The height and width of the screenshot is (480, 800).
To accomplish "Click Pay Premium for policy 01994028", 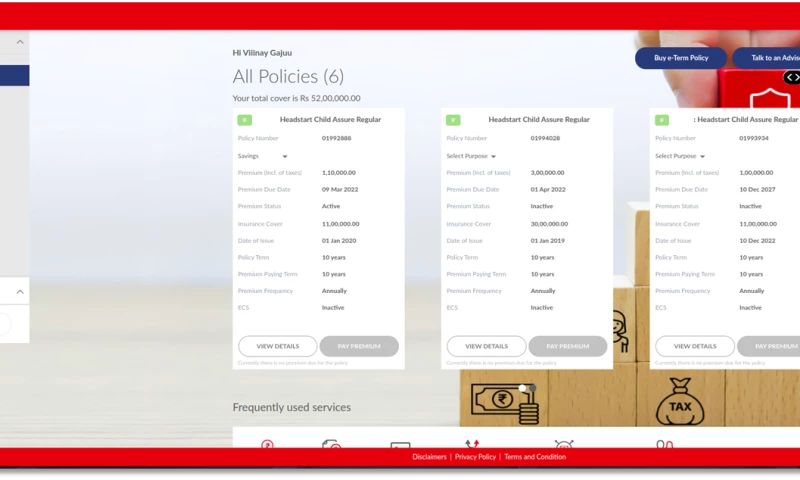I will coord(568,346).
